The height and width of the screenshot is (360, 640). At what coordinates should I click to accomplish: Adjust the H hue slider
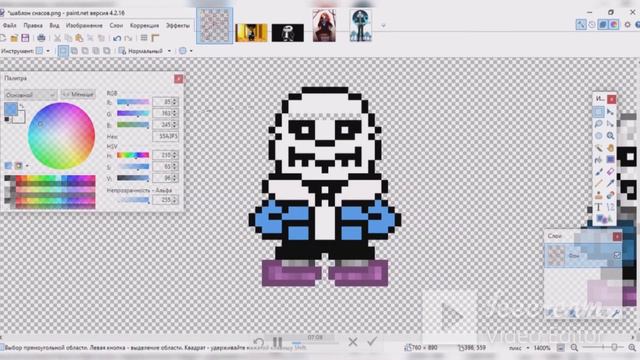pos(133,155)
